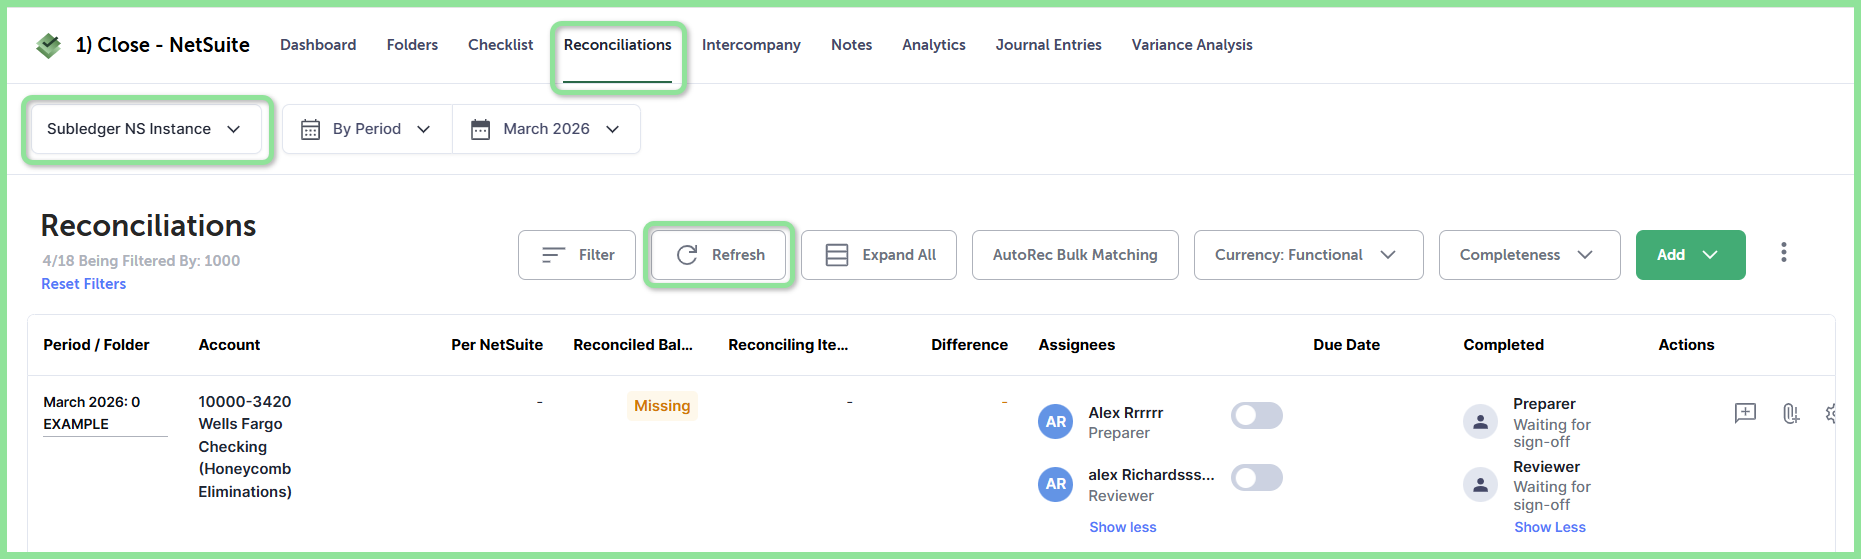
Task: Click Preparer Waiting for sign-off text
Action: click(1552, 423)
